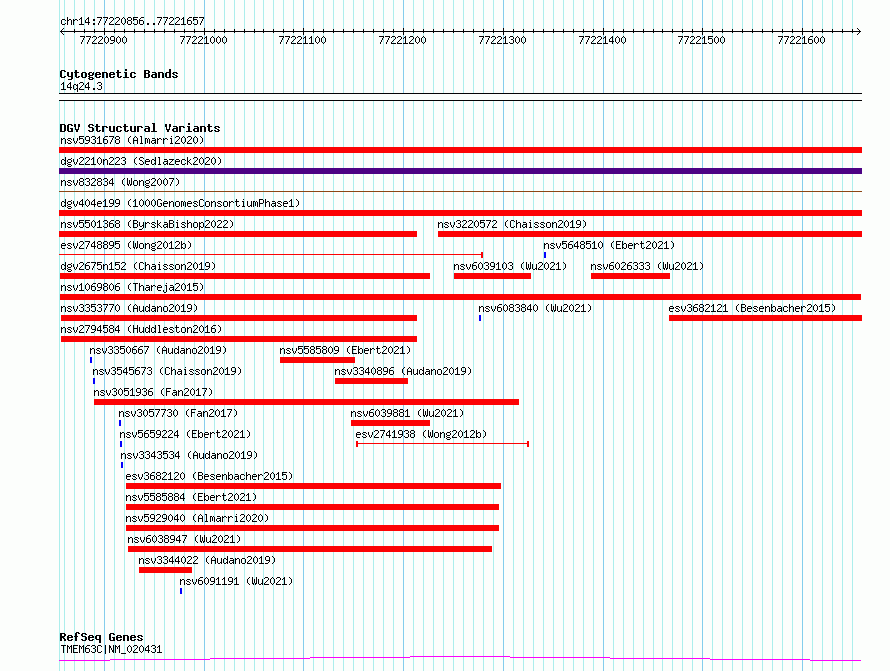Select the red esv3682121 variant bar
The width and height of the screenshot is (890, 671).
point(766,318)
